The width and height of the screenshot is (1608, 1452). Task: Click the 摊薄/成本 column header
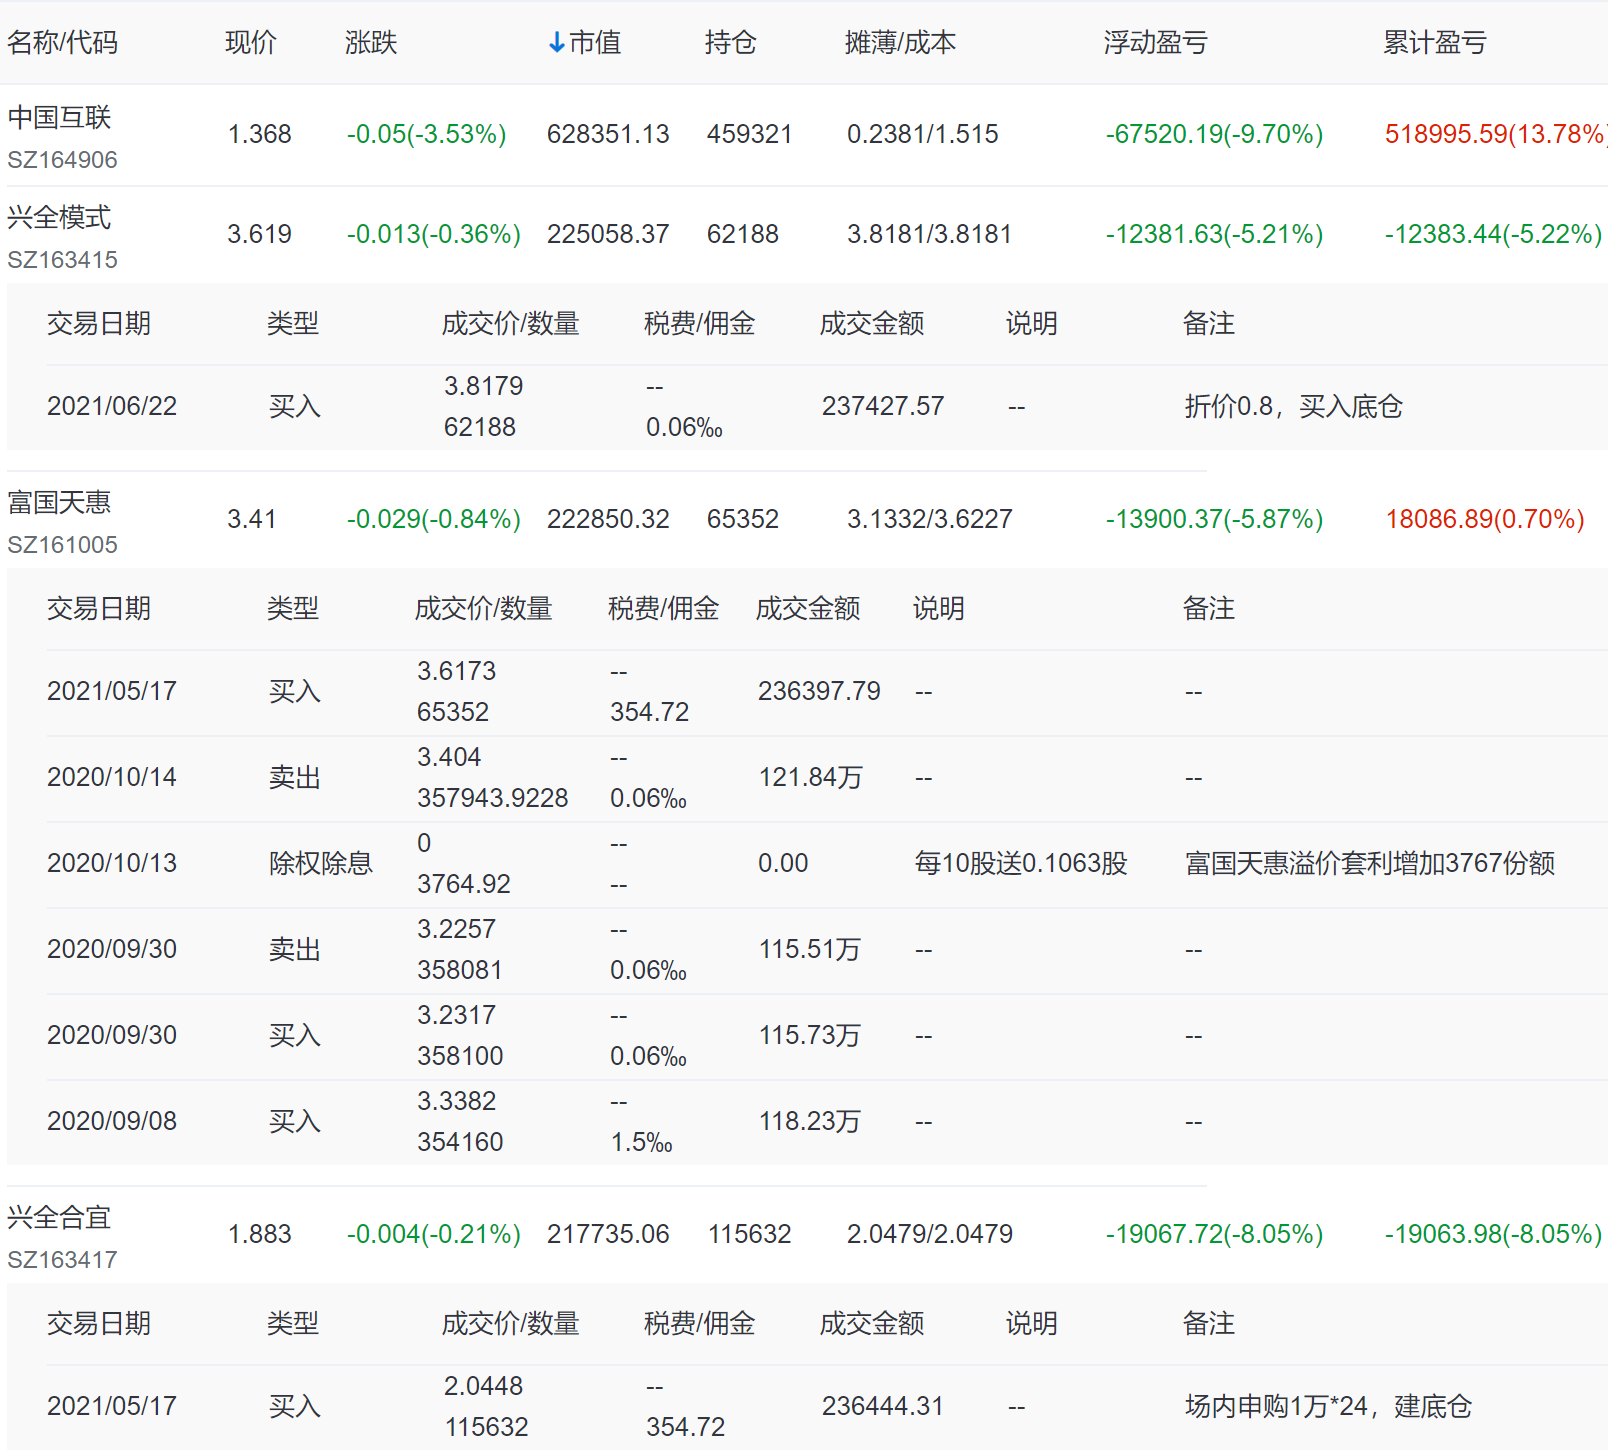[x=900, y=42]
